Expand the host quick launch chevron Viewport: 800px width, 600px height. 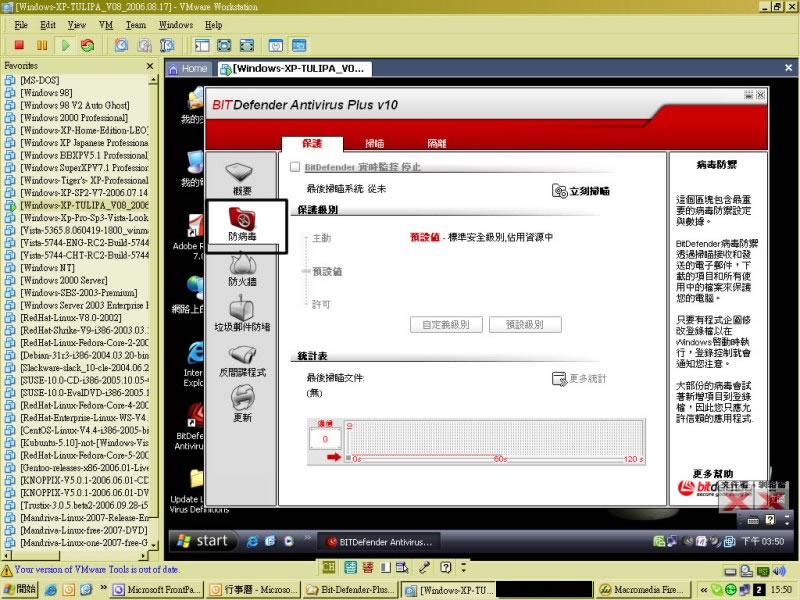tap(104, 588)
